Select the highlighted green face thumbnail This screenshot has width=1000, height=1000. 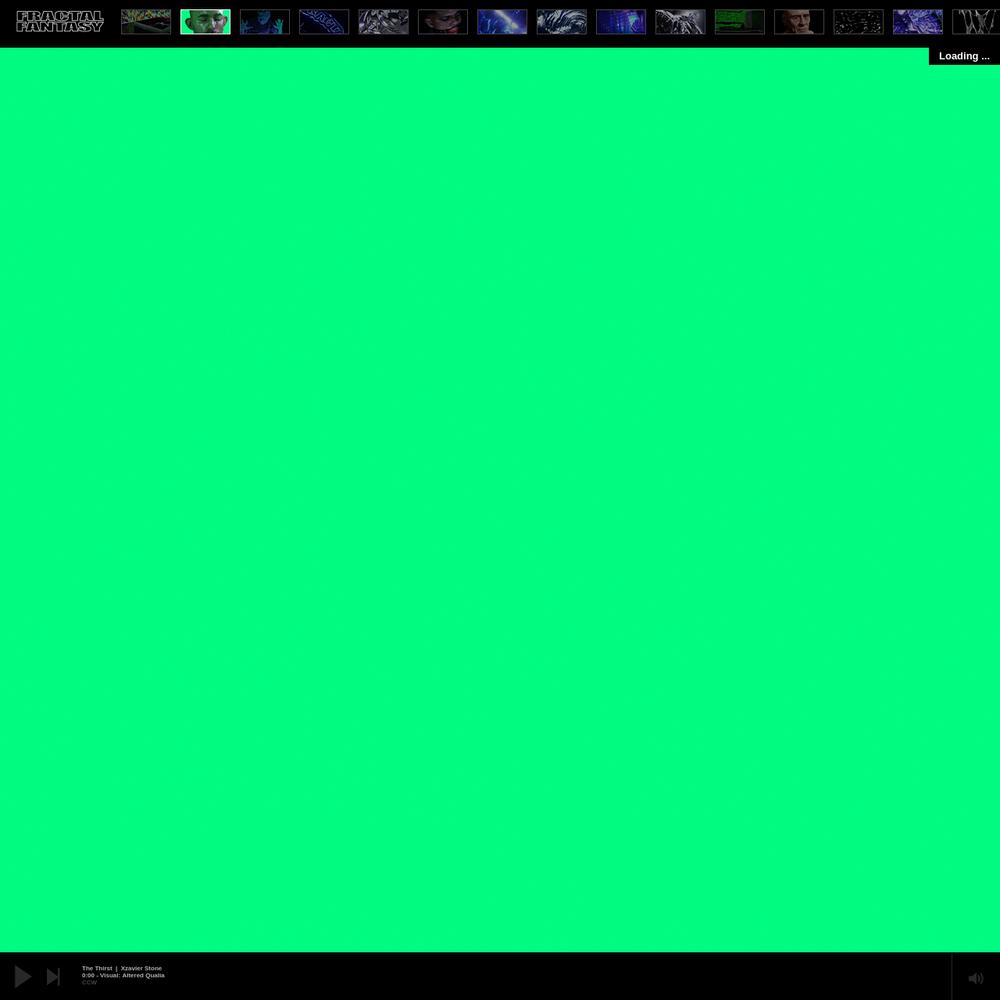pyautogui.click(x=205, y=22)
